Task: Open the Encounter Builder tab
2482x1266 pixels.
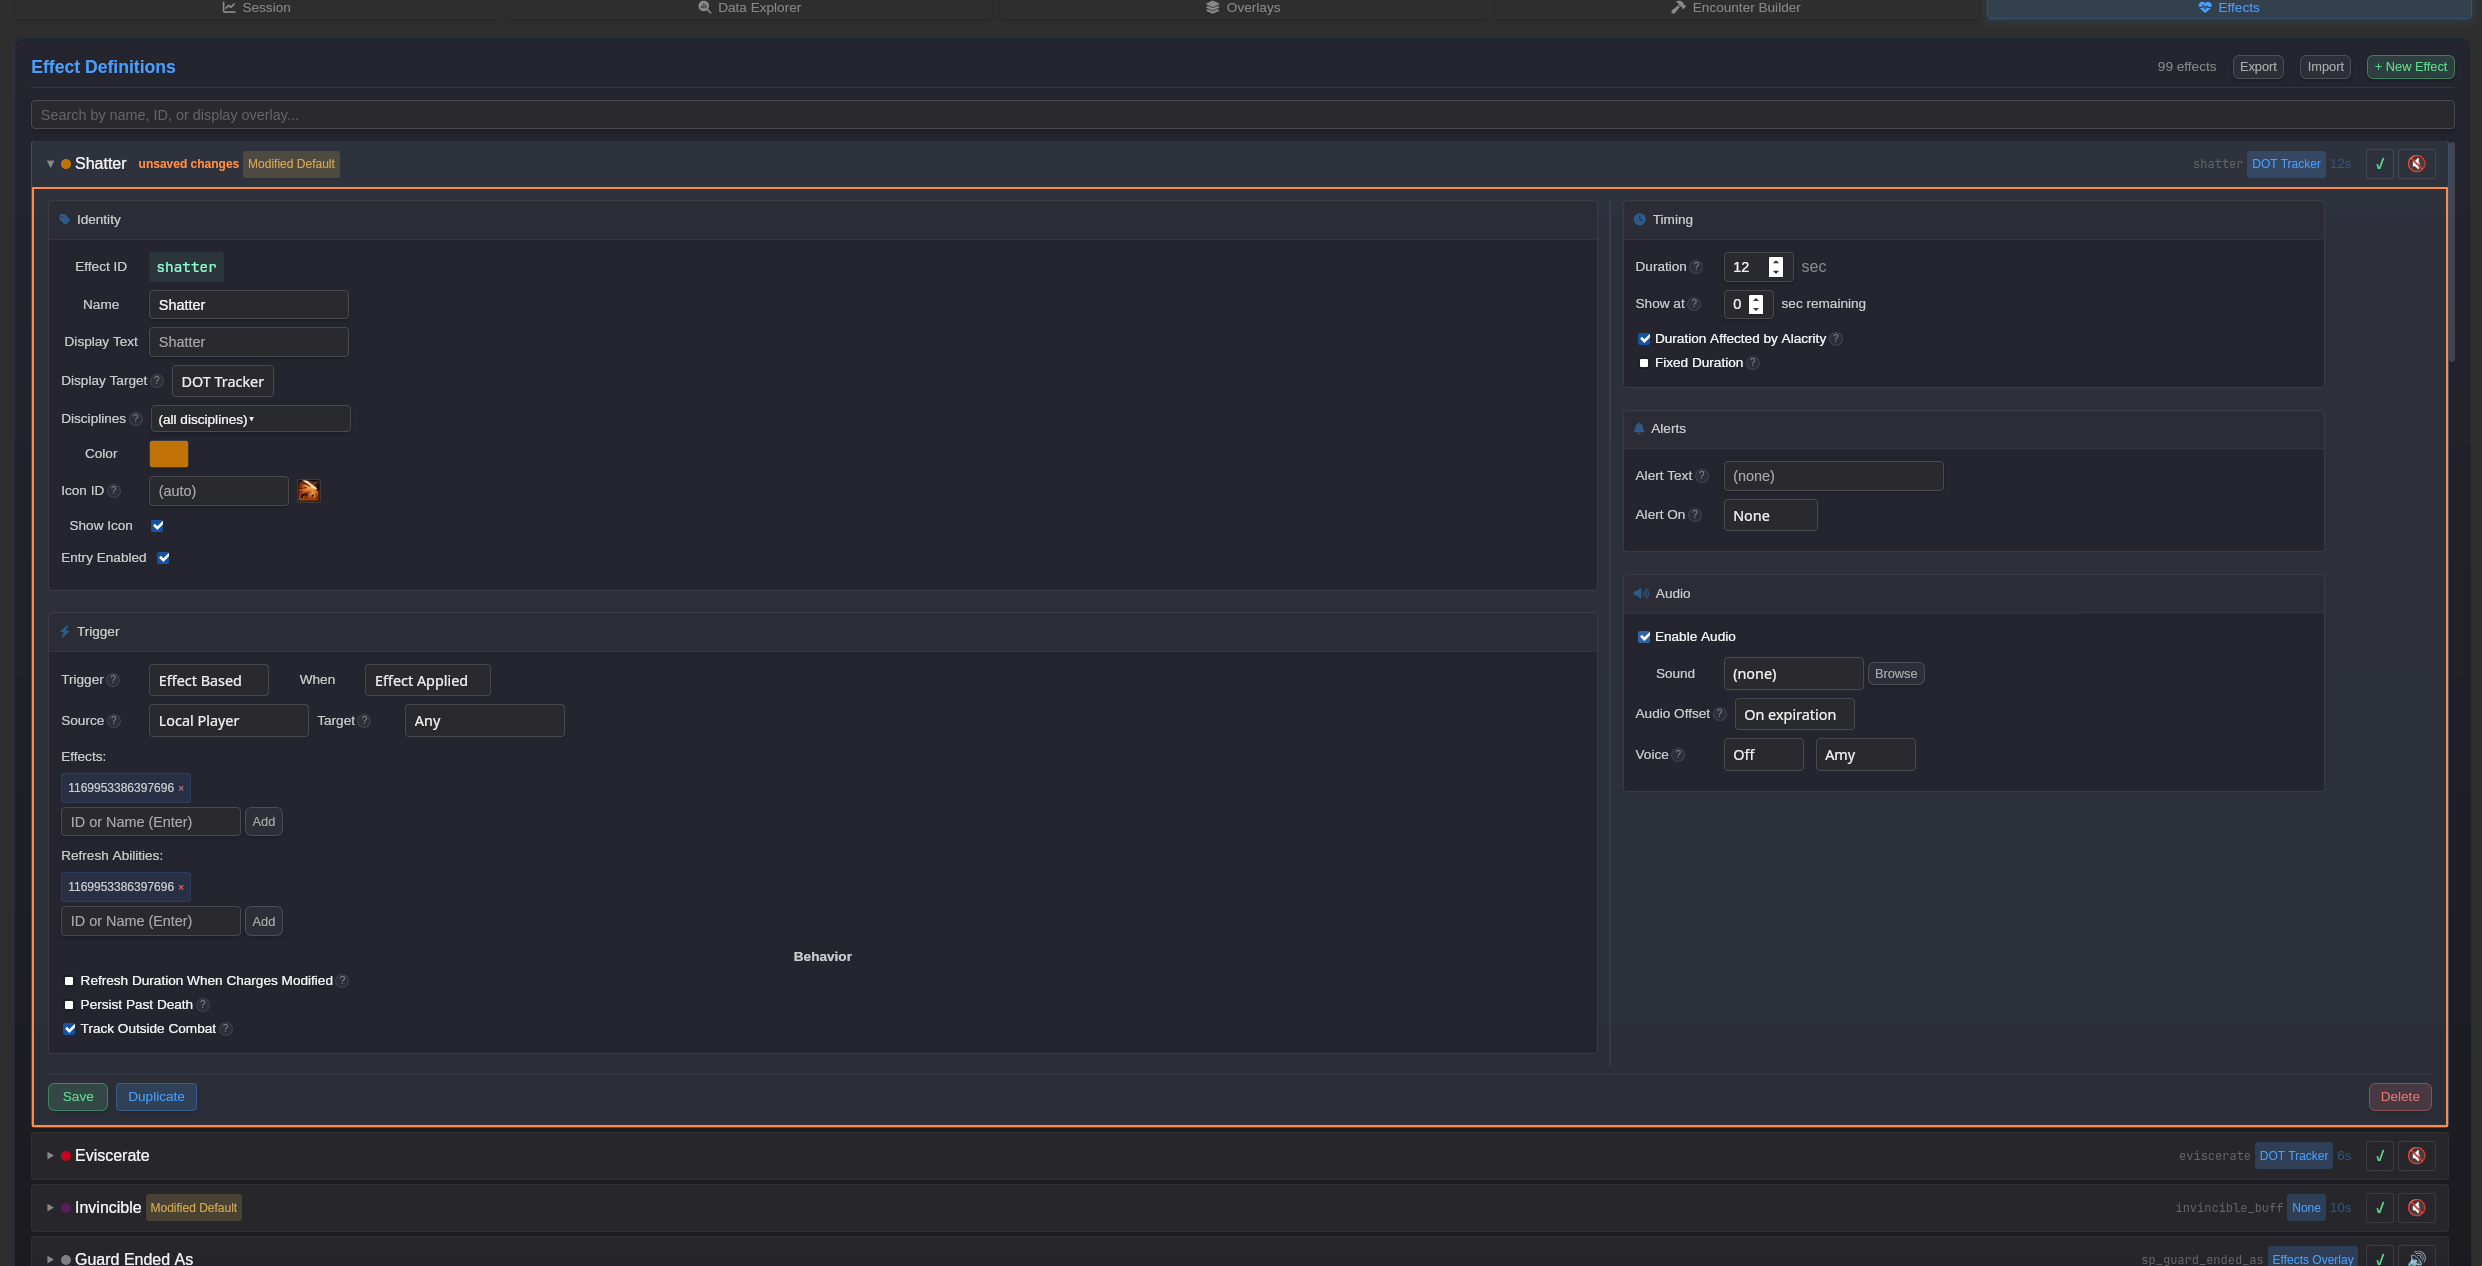Action: pos(1736,8)
